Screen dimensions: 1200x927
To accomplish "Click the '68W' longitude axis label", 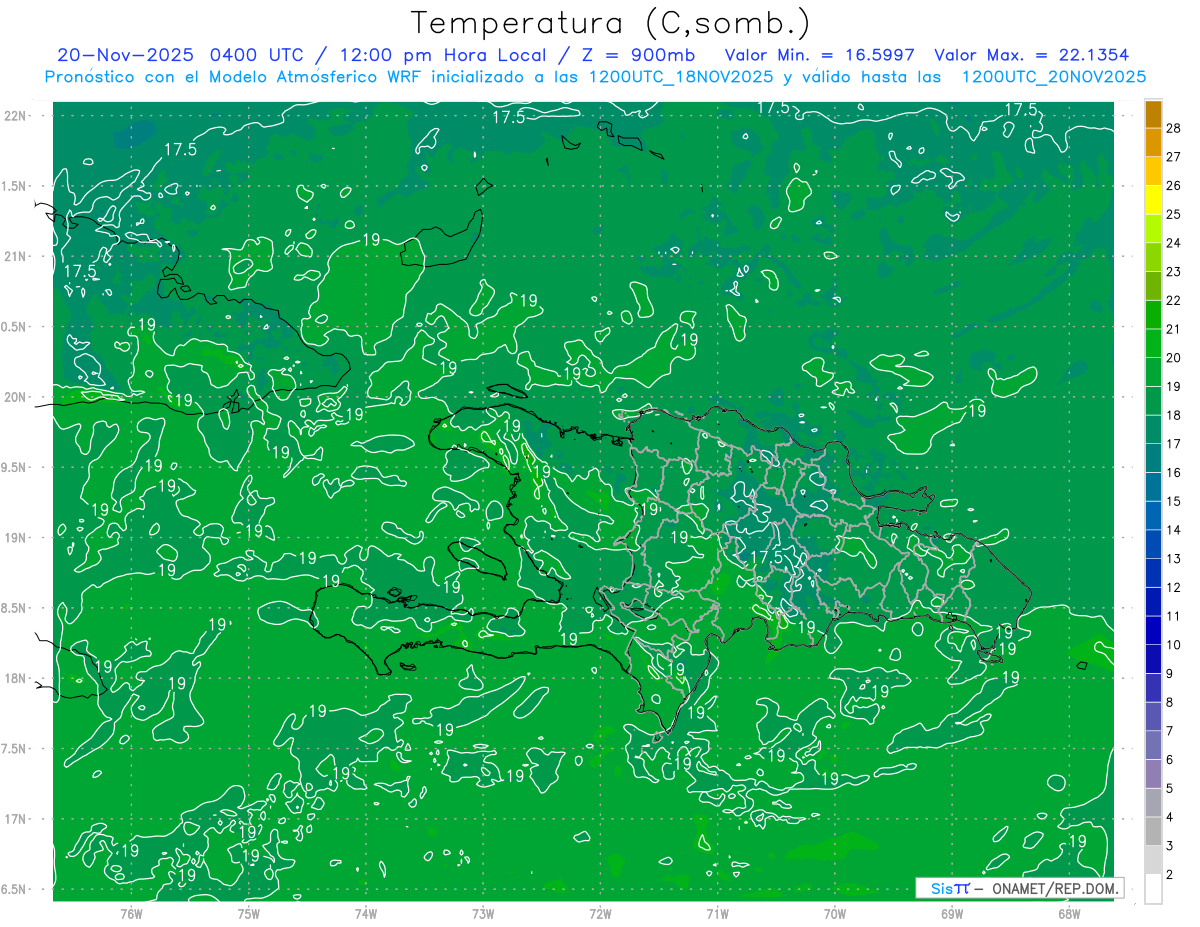I will [1069, 913].
